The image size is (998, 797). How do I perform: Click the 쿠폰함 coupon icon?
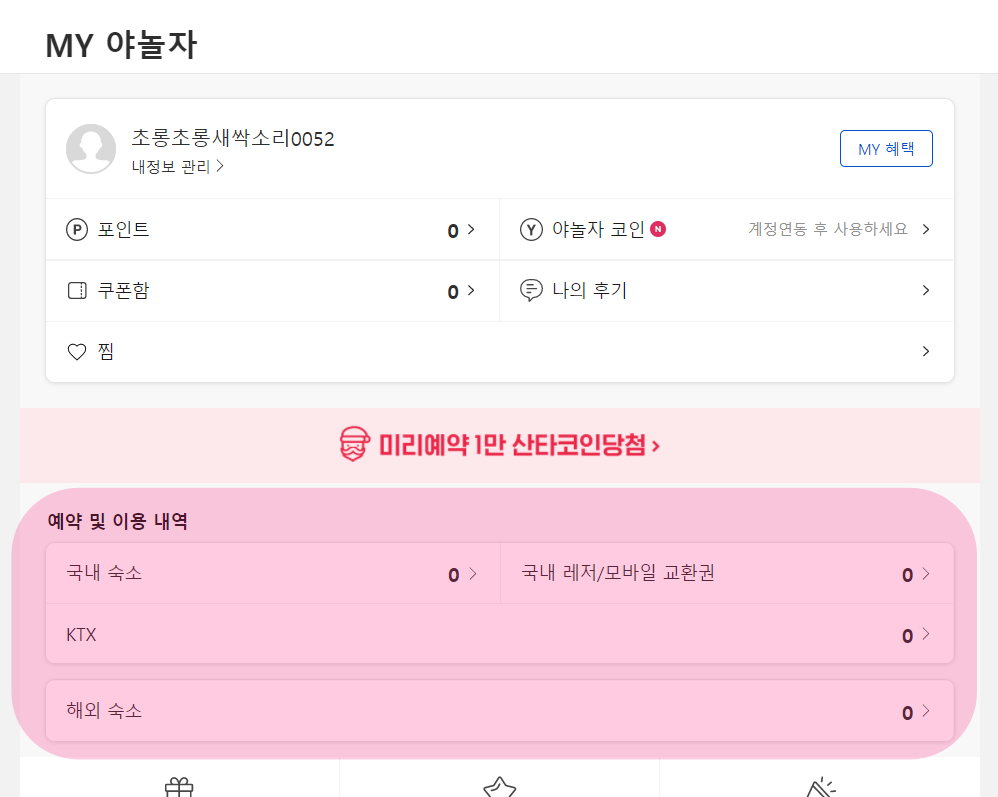coord(77,291)
